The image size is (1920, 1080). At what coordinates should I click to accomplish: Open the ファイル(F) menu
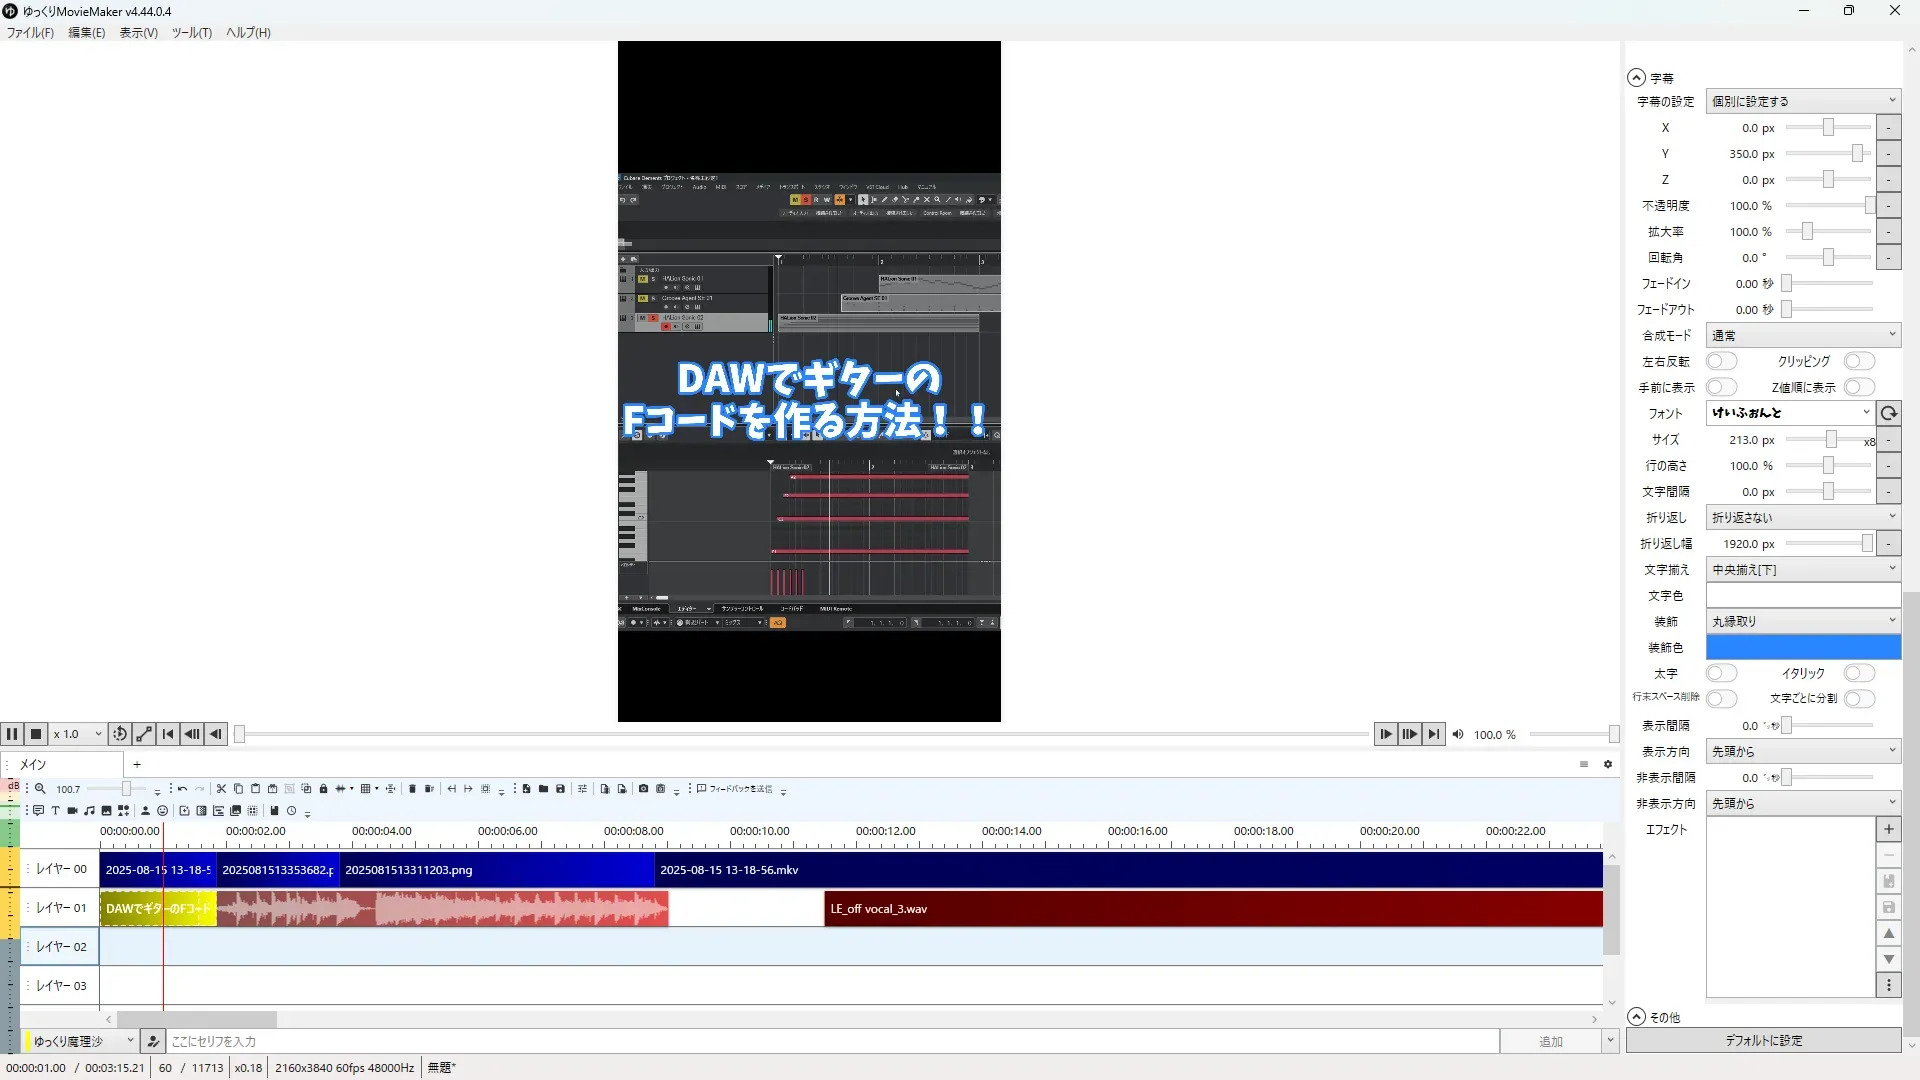[30, 33]
